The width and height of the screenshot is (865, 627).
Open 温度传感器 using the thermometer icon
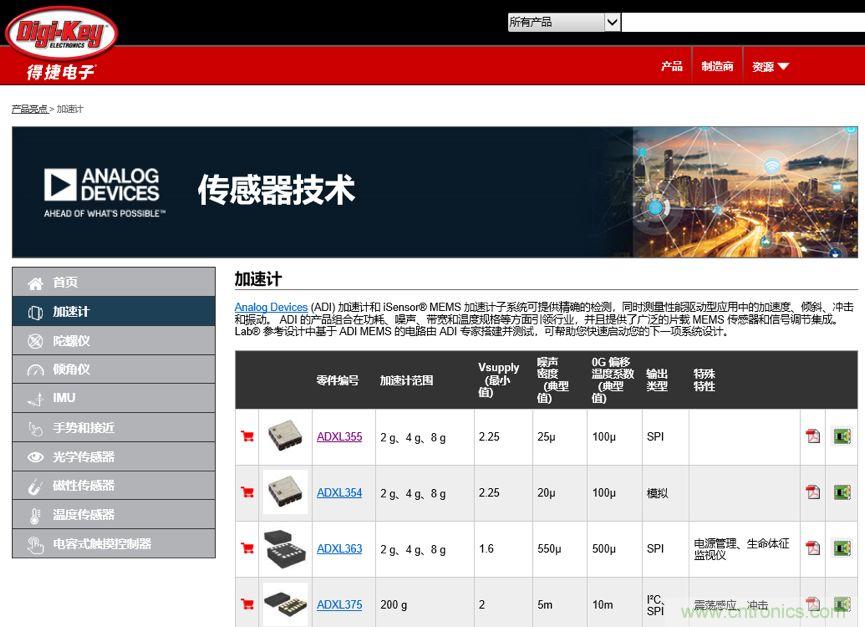click(x=35, y=515)
